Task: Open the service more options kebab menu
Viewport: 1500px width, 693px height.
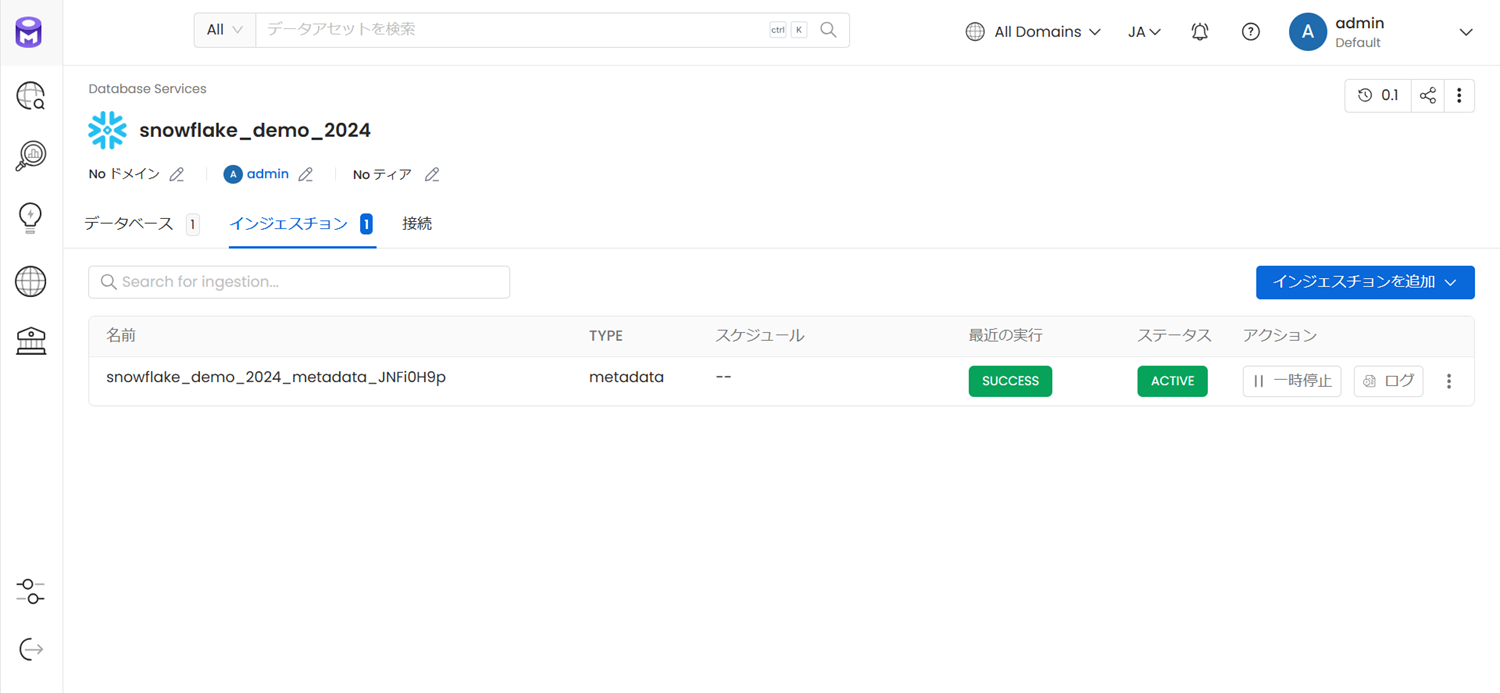Action: 1459,96
